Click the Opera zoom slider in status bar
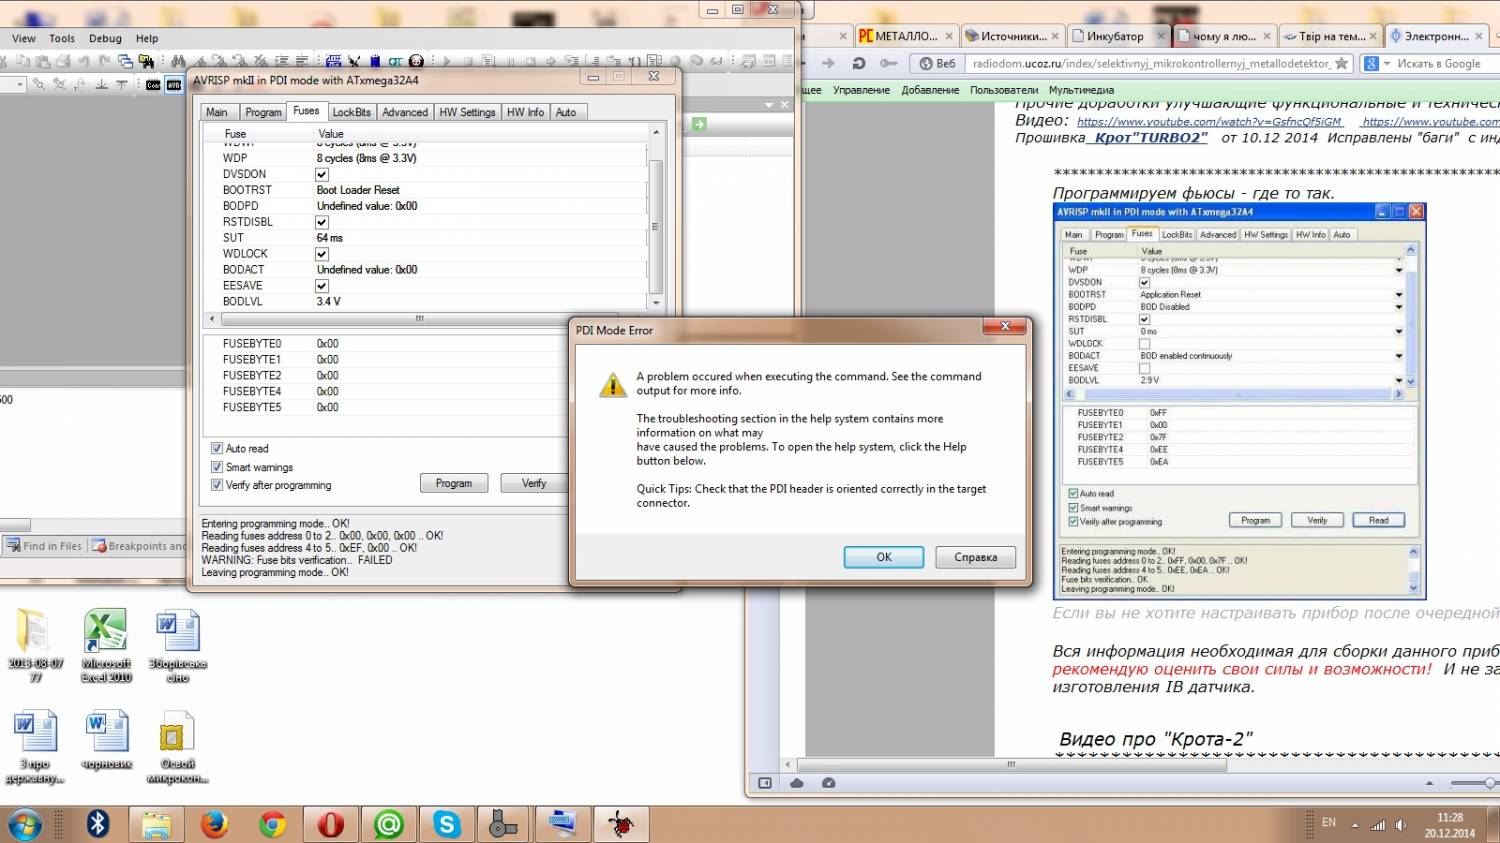Image resolution: width=1500 pixels, height=843 pixels. (1475, 783)
